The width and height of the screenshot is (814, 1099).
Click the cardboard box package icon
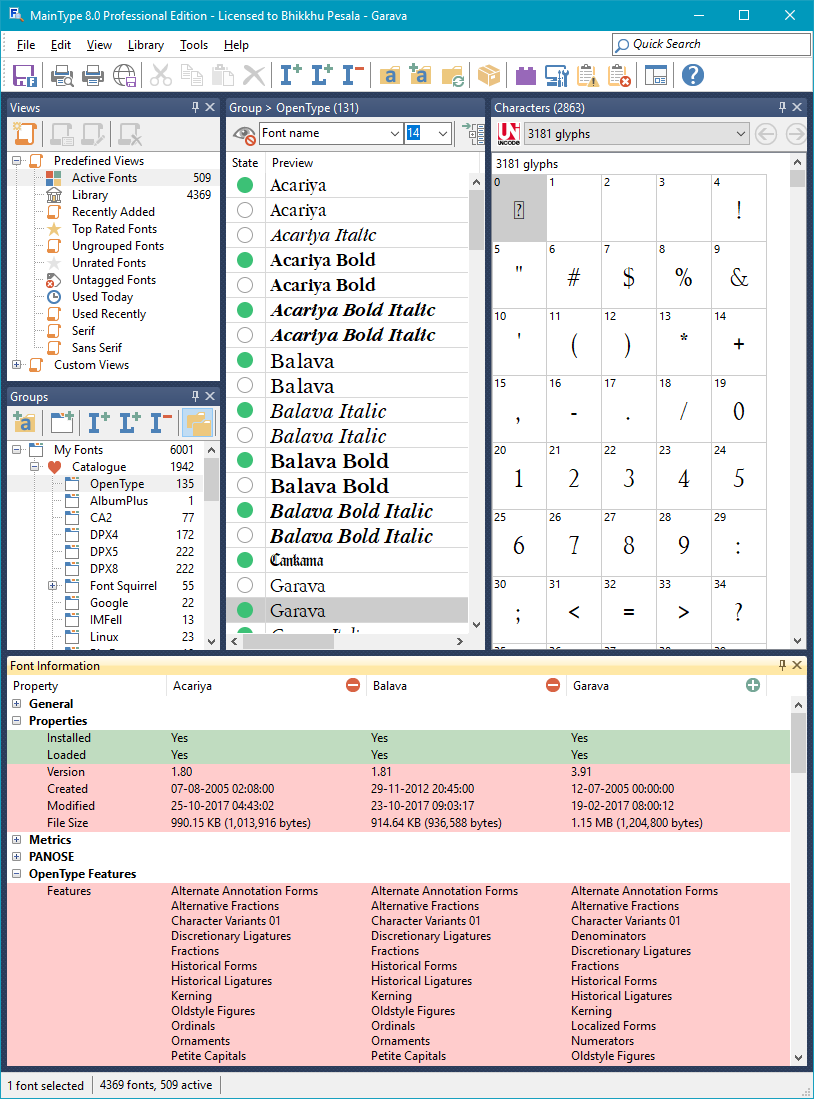point(489,75)
